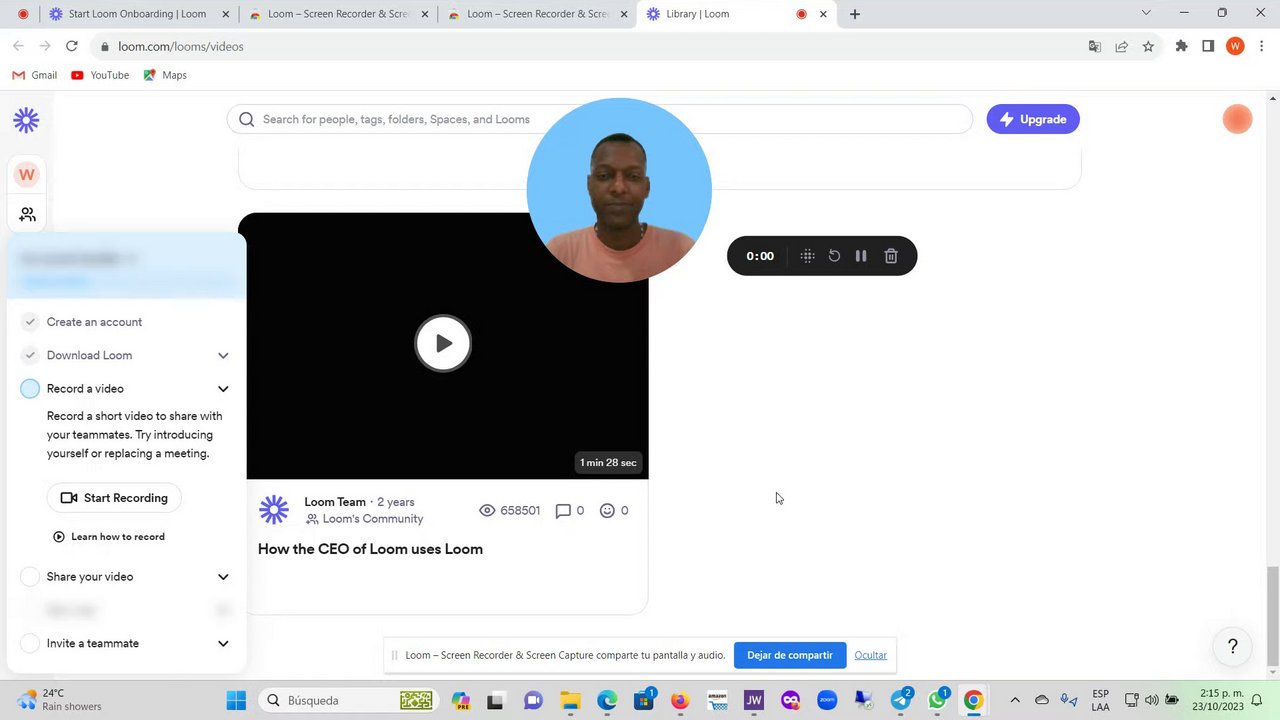Open the profile avatar at top right
1280x720 pixels.
(1237, 119)
